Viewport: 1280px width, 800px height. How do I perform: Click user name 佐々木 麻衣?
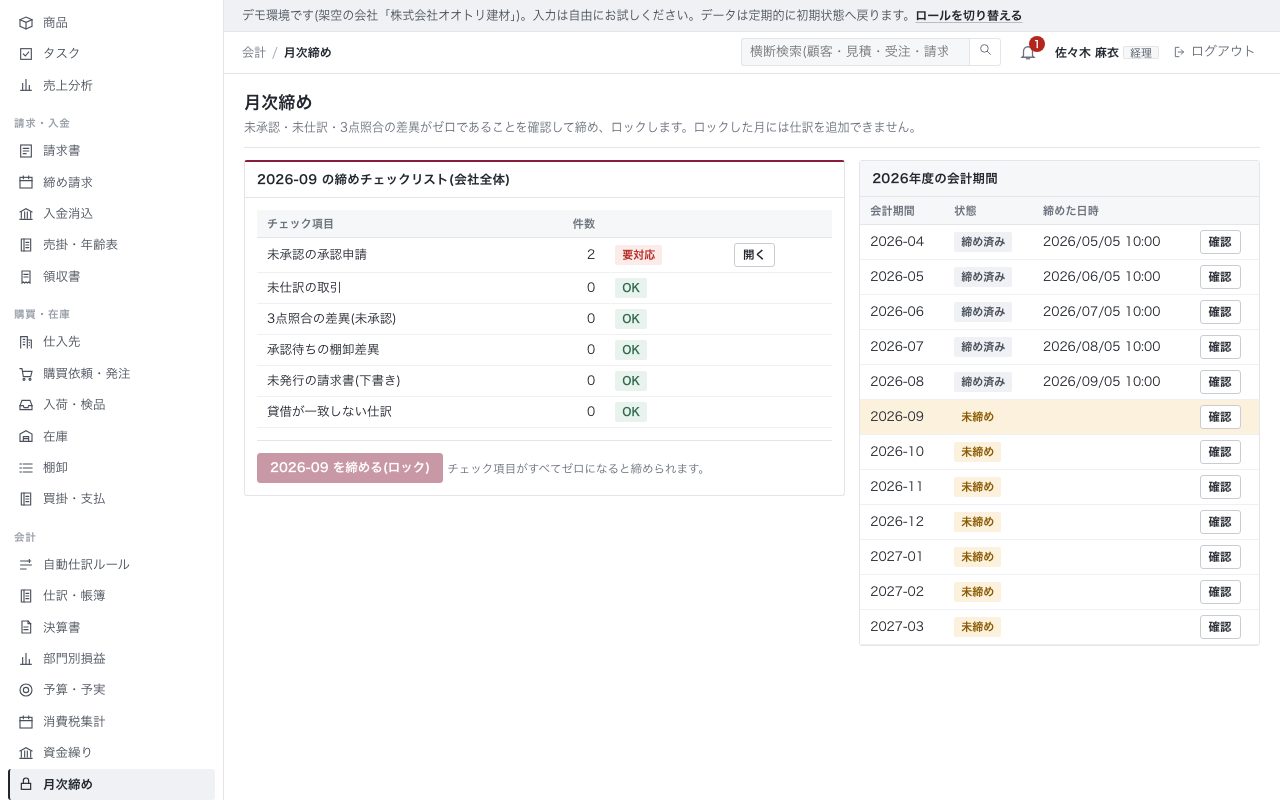(1086, 52)
